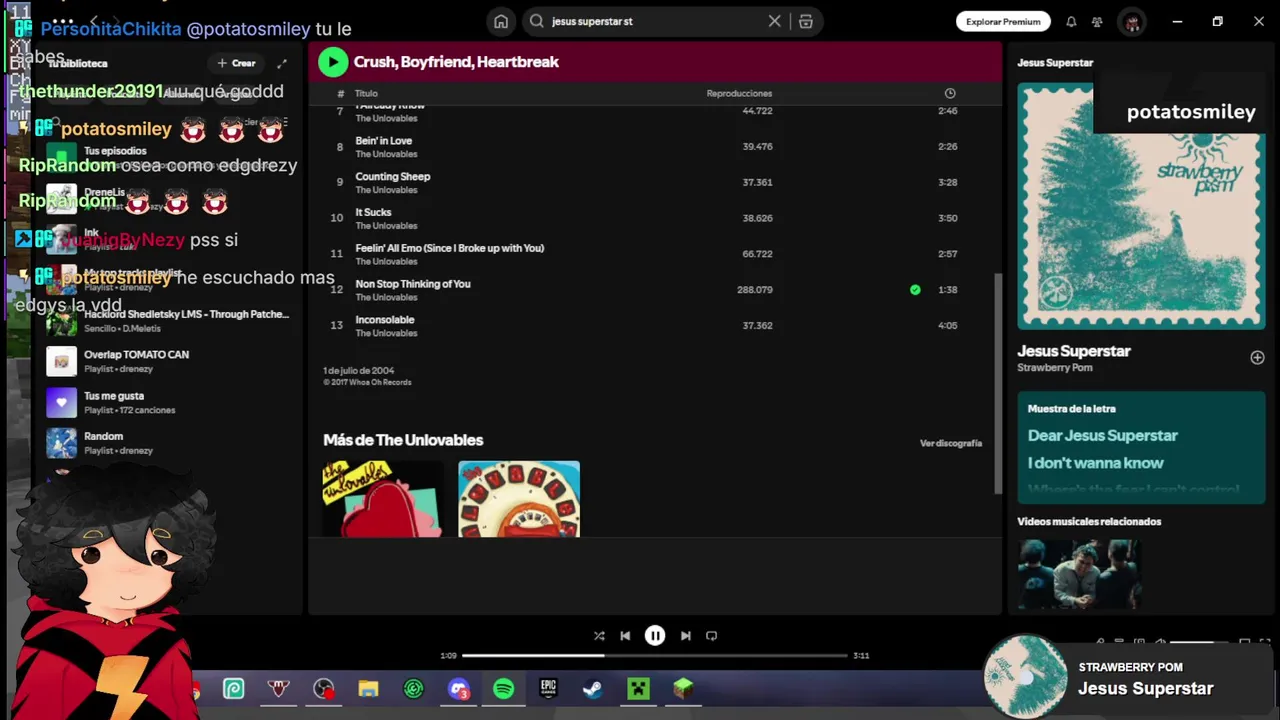Open The Unlovables artist link under Counting Sheep
Screen dimensions: 1280x720
pos(386,190)
